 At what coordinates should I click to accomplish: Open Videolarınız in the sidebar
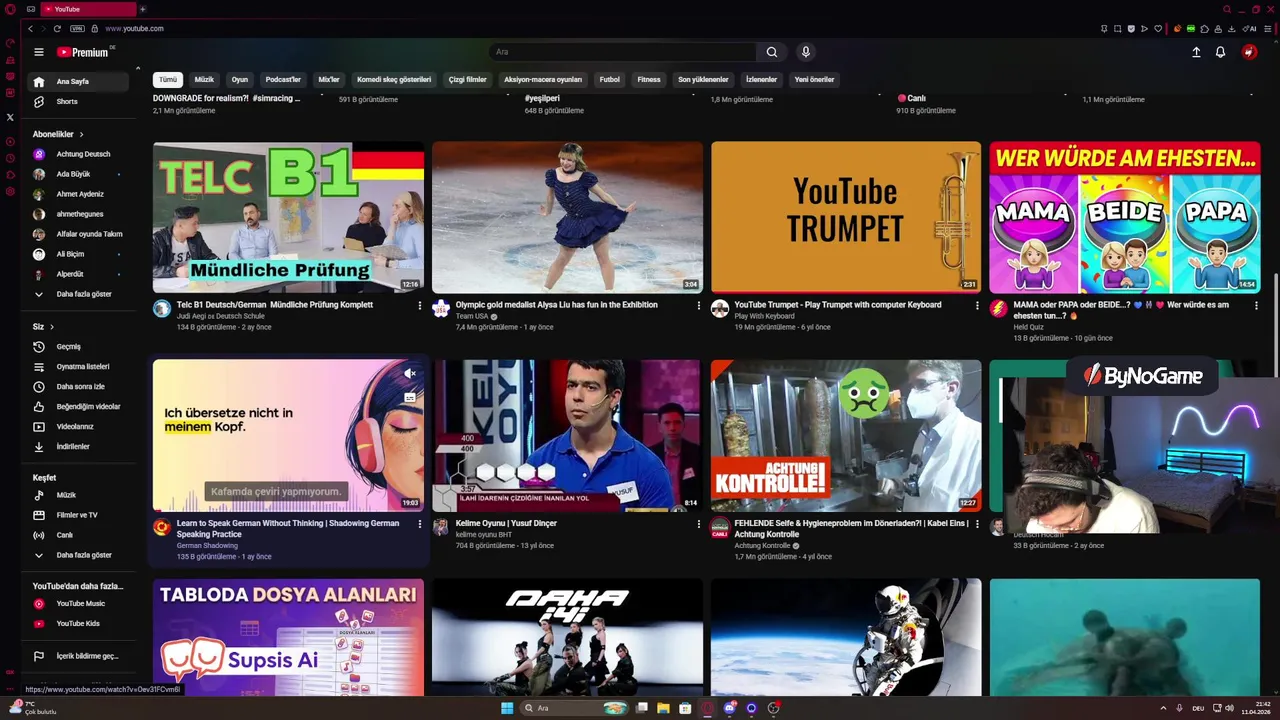pos(80,426)
